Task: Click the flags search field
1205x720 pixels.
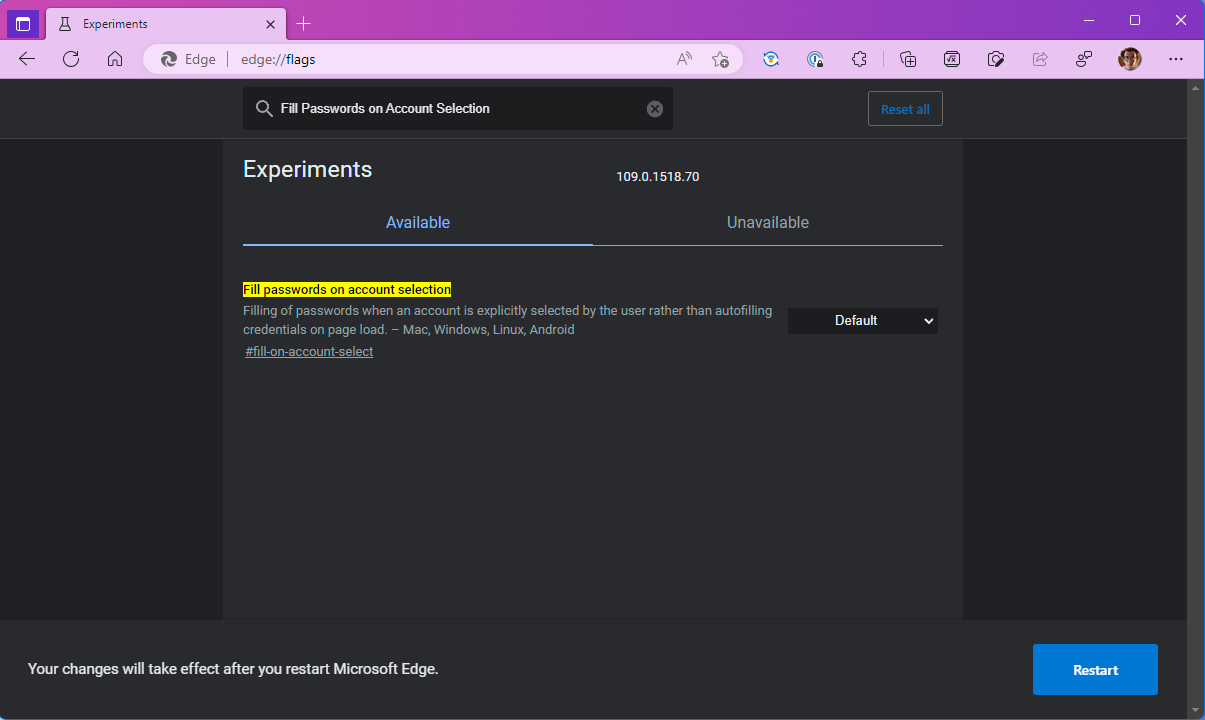Action: click(458, 108)
